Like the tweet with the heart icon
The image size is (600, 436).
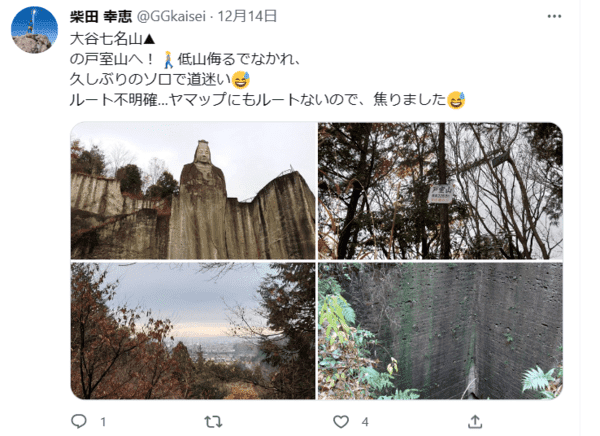click(341, 422)
